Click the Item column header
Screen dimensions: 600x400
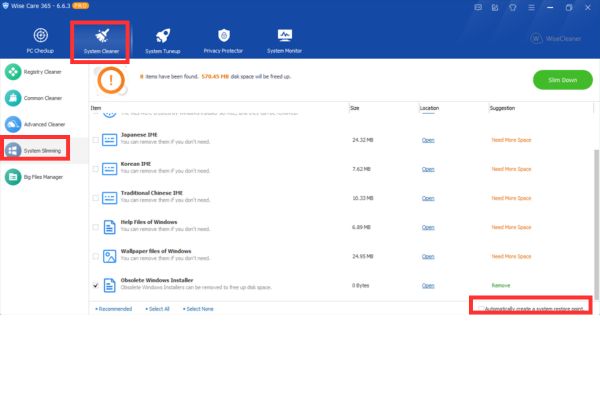click(96, 108)
